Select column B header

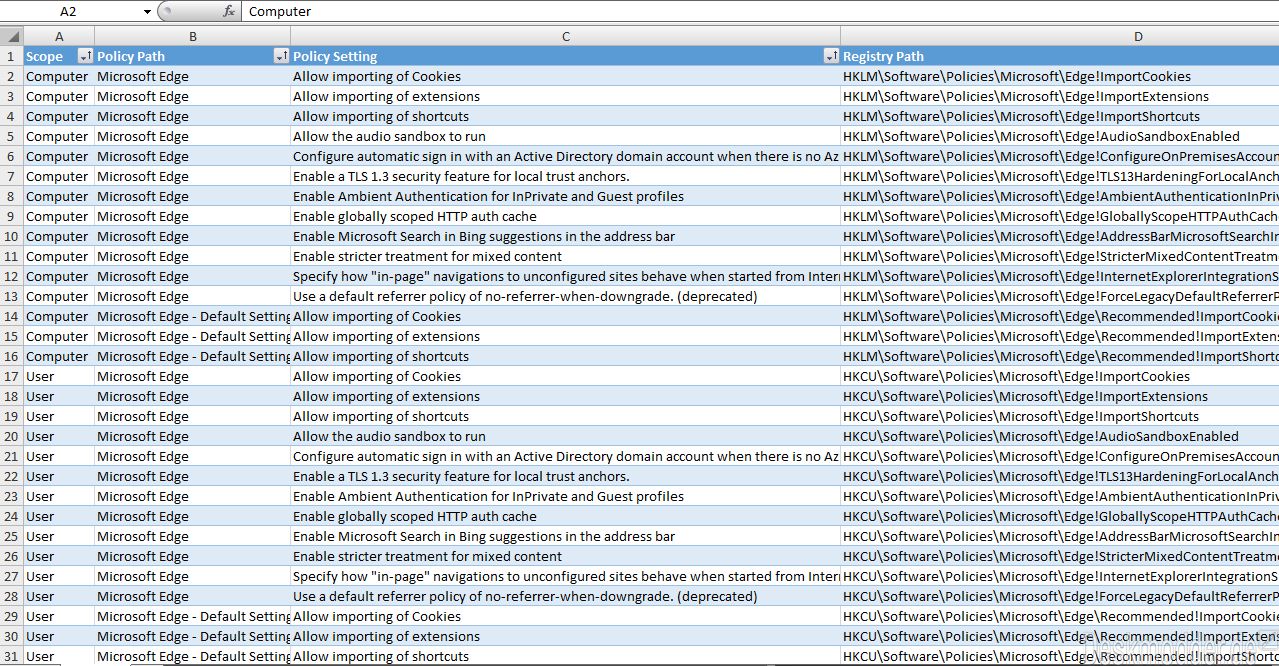tap(193, 36)
